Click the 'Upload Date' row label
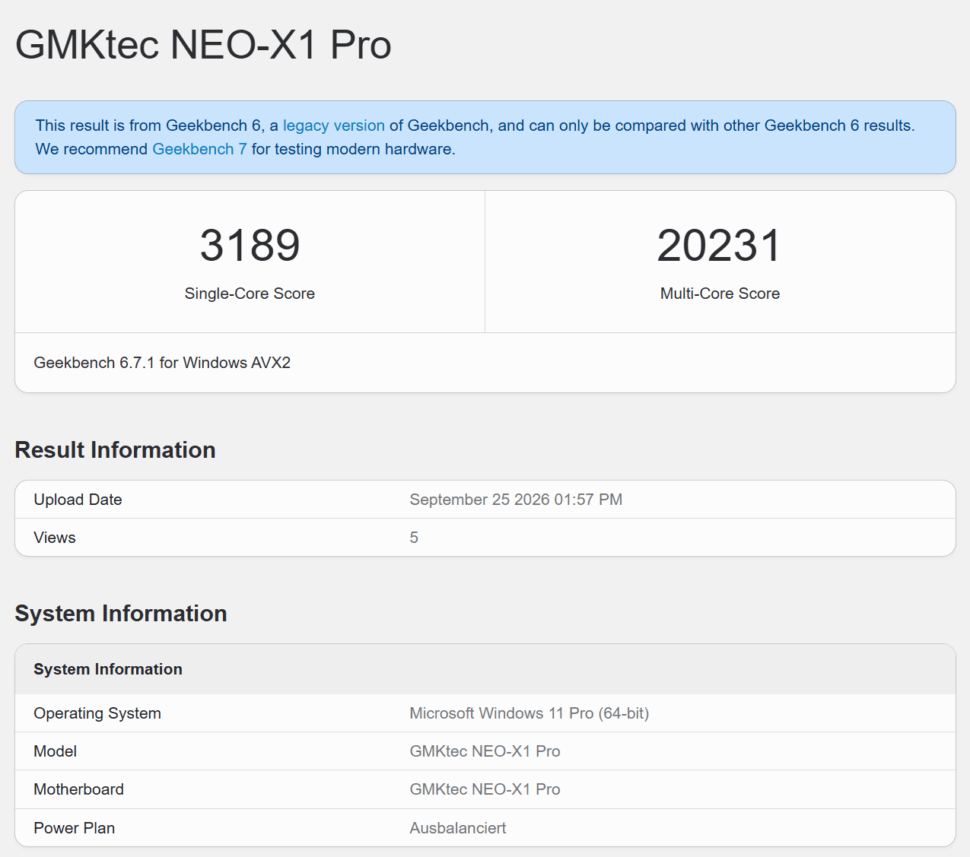The height and width of the screenshot is (857, 970). 78,499
